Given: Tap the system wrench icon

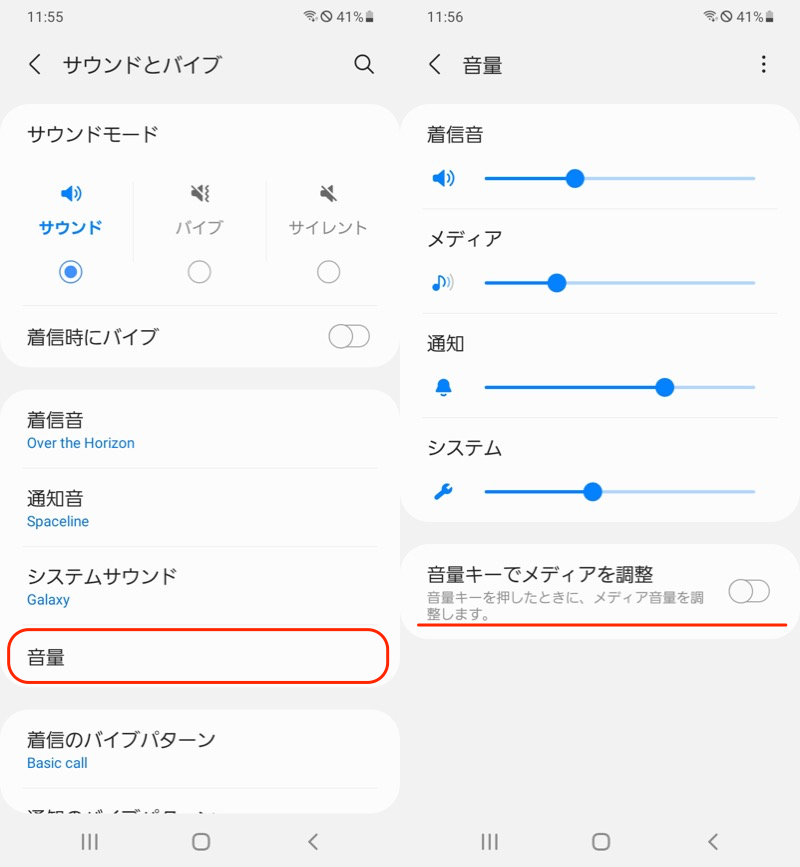Looking at the screenshot, I should 443,492.
